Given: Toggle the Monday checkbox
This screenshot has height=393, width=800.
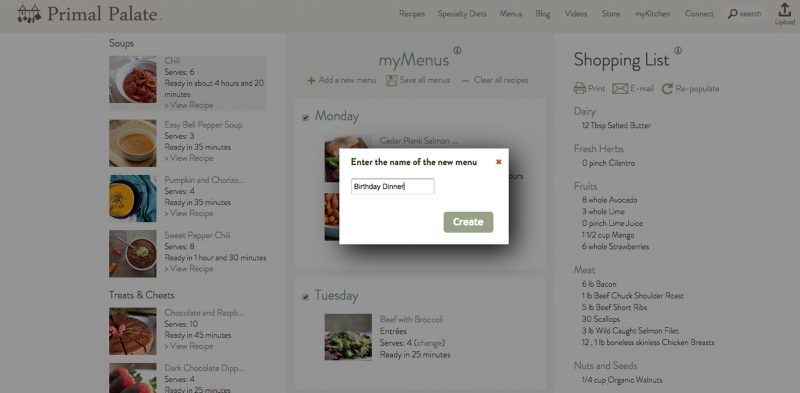Looking at the screenshot, I should [x=306, y=118].
